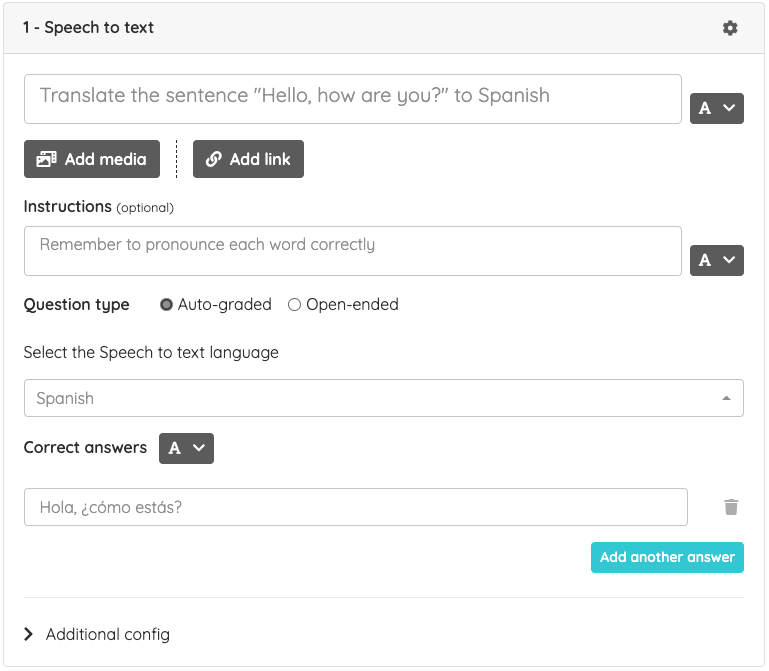Click the Add media button

(x=92, y=159)
